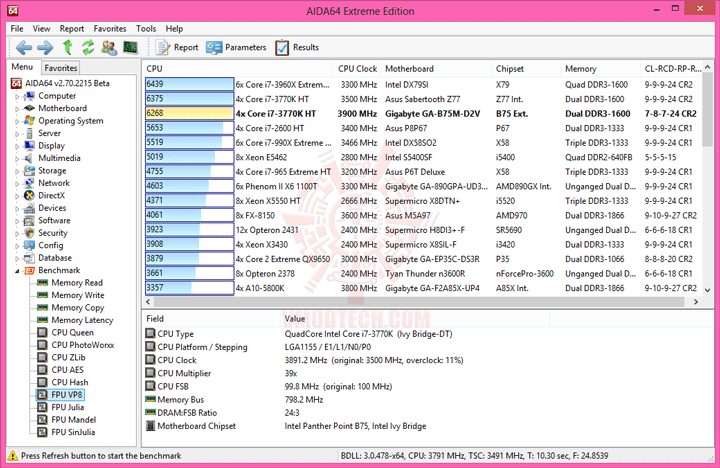
Task: Click the DirectX icon
Action: point(29,195)
